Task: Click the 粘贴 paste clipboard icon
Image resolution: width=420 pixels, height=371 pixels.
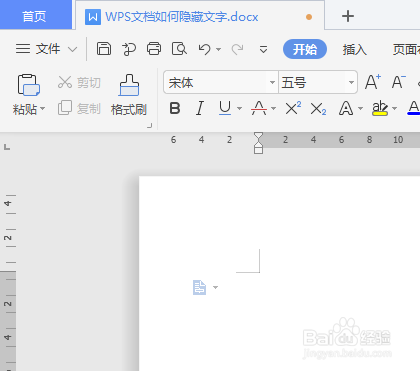Action: coord(29,85)
